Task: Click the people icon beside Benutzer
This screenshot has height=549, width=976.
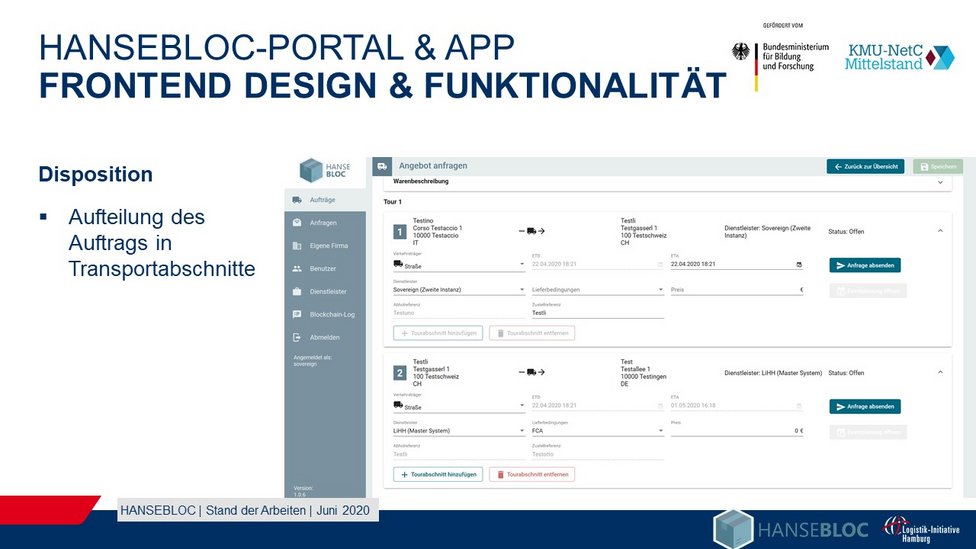Action: (x=297, y=269)
